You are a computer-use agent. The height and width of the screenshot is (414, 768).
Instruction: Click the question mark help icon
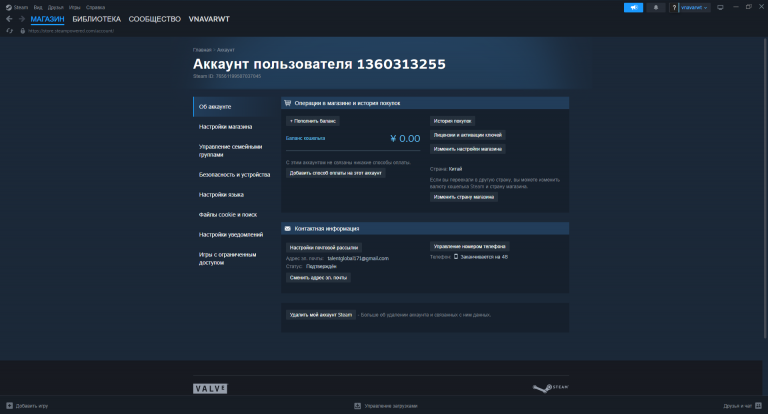[674, 7]
